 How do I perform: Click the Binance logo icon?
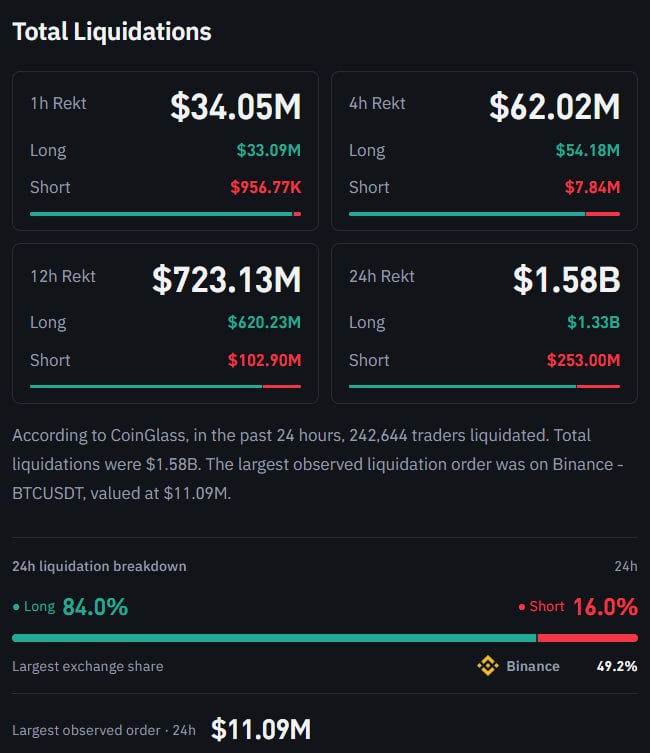(x=488, y=666)
